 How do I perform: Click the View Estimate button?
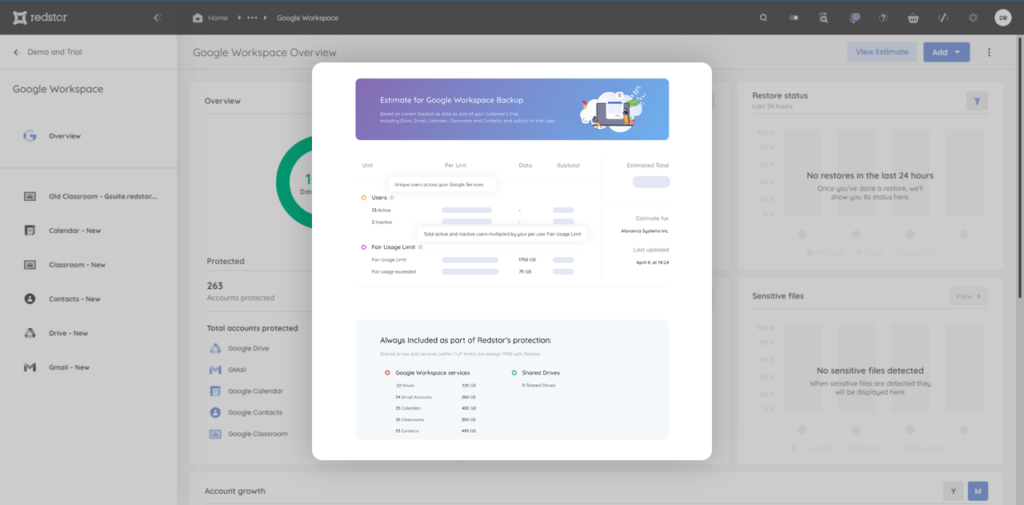882,52
